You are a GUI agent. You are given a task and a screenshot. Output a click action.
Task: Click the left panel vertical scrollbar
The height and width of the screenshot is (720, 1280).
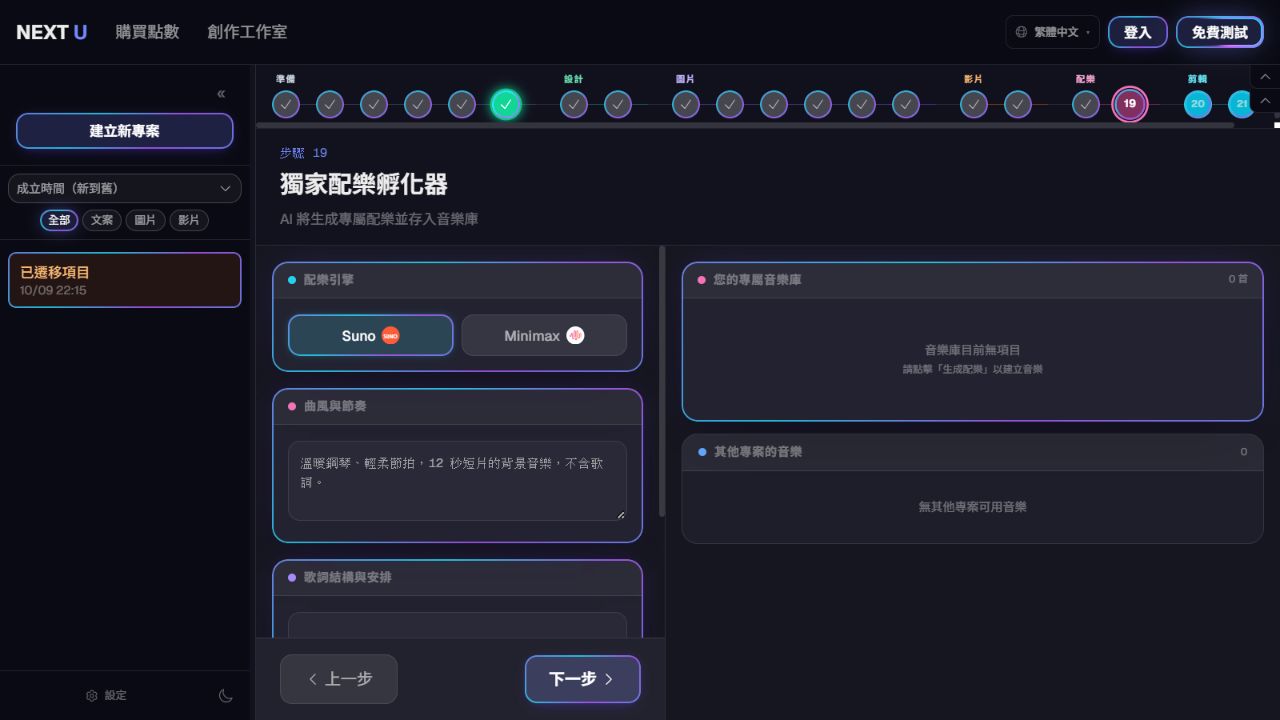pyautogui.click(x=662, y=382)
